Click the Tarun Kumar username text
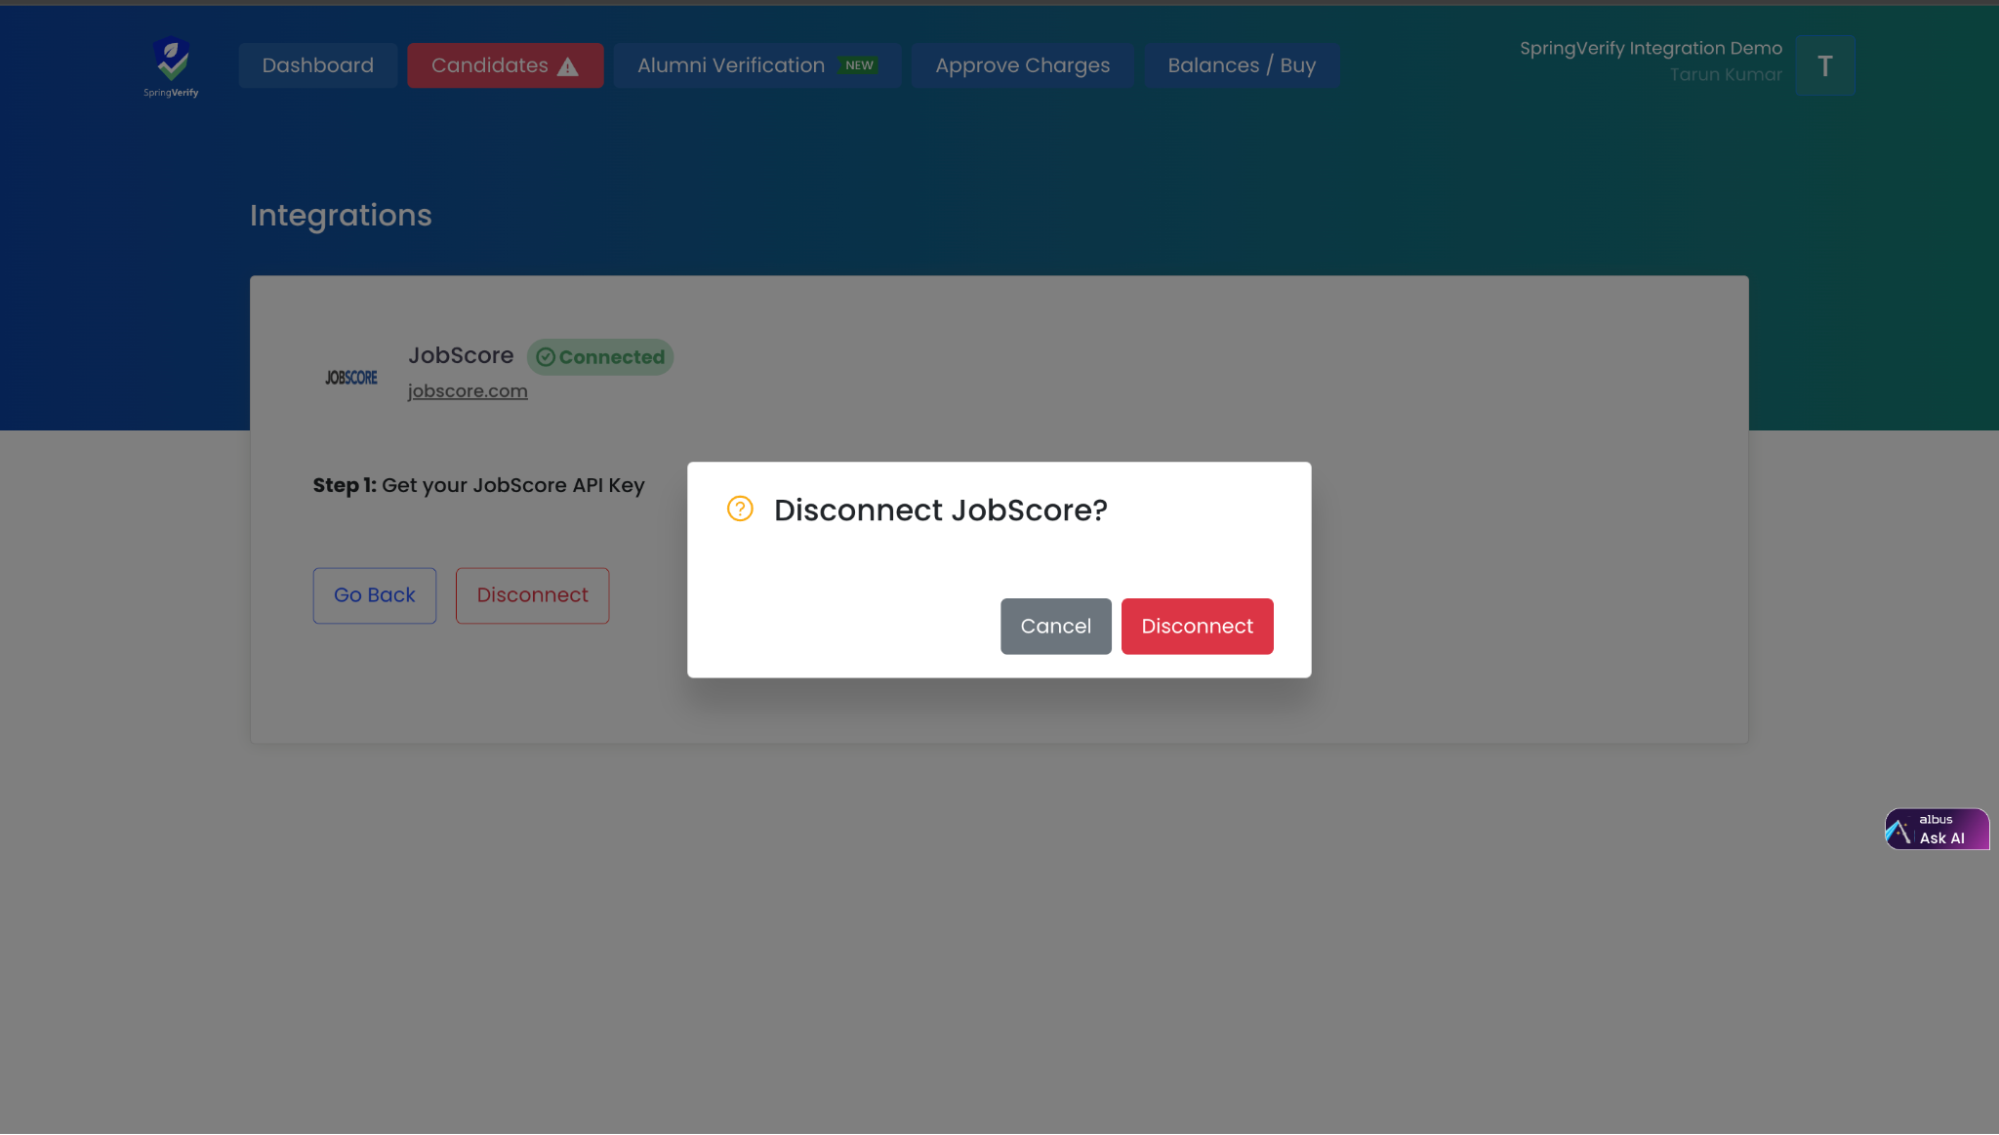The image size is (1999, 1135). tap(1725, 75)
